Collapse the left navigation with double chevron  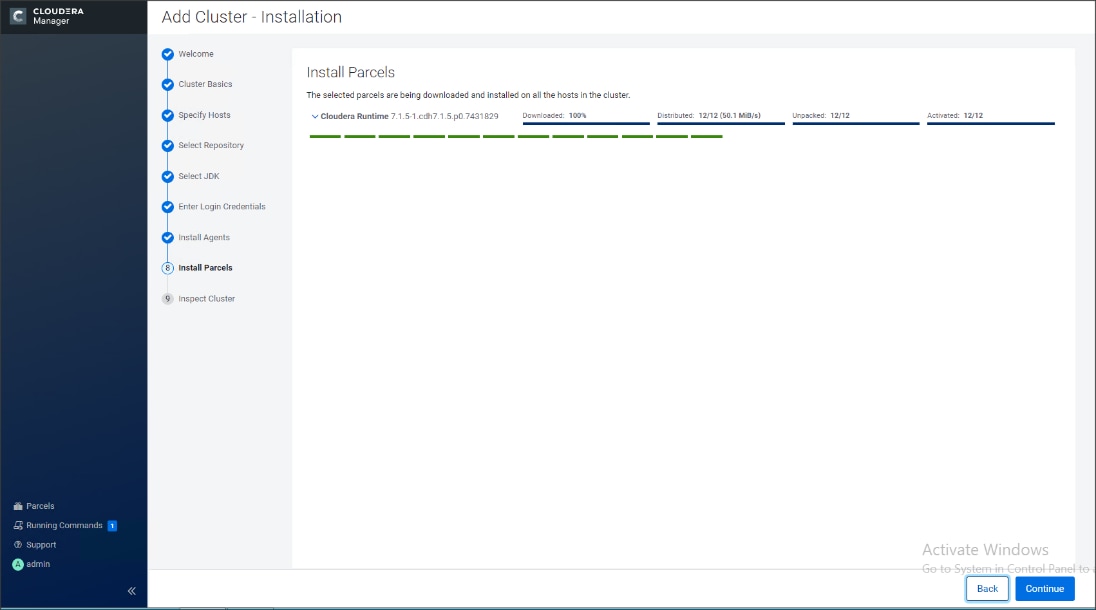click(130, 590)
